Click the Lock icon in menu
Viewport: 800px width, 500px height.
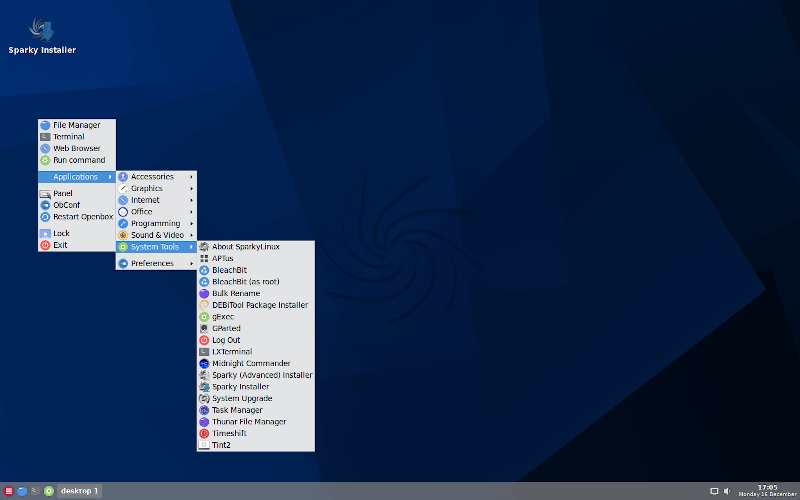(45, 233)
